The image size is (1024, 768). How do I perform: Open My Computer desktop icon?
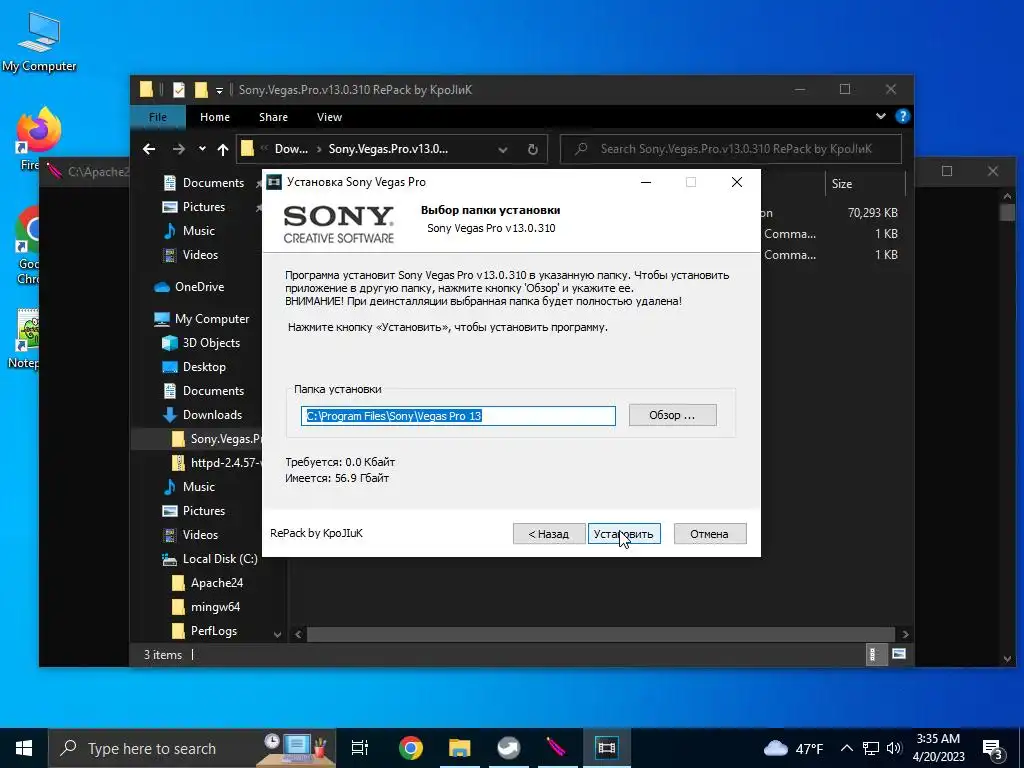pyautogui.click(x=39, y=42)
